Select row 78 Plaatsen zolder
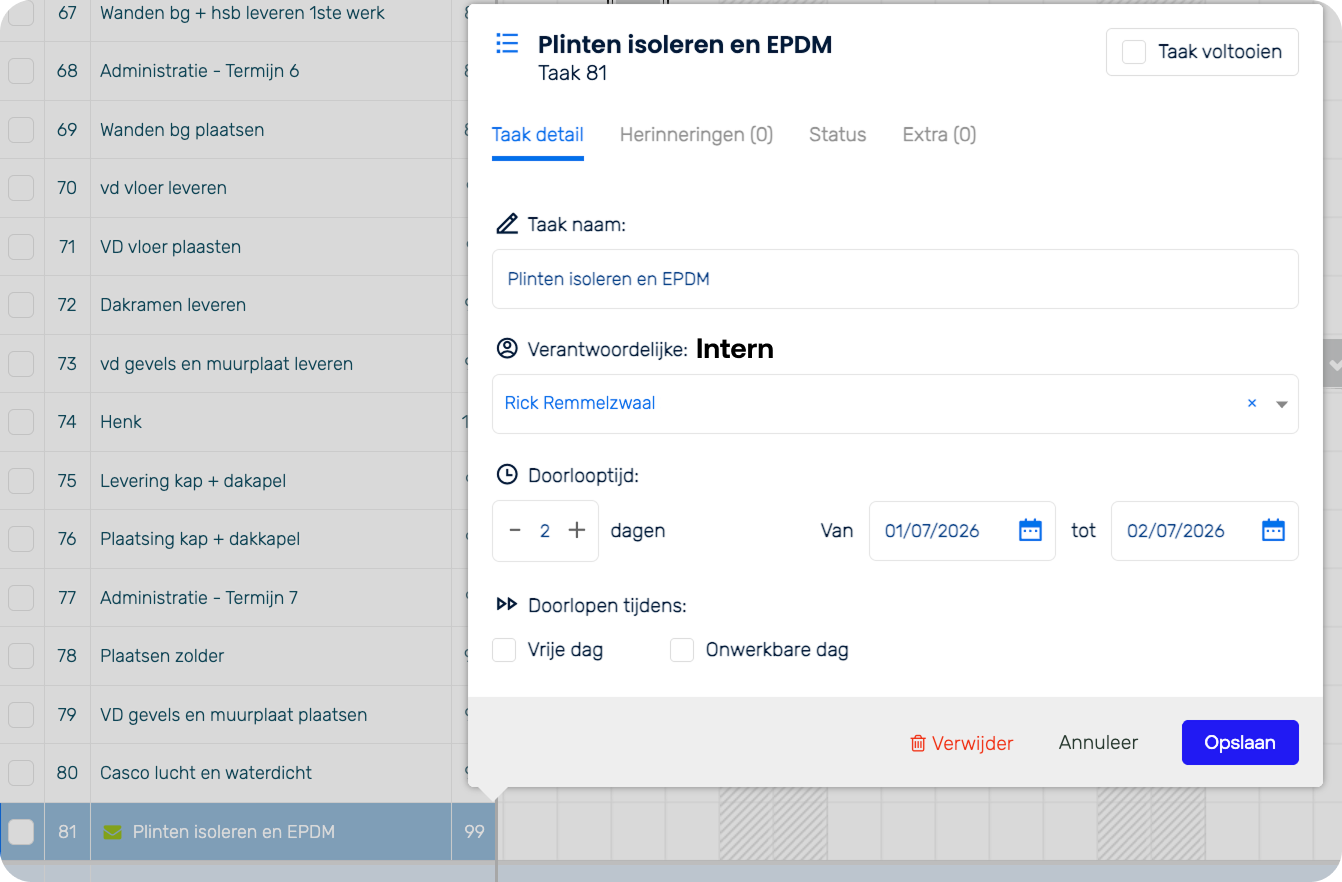 coord(162,656)
